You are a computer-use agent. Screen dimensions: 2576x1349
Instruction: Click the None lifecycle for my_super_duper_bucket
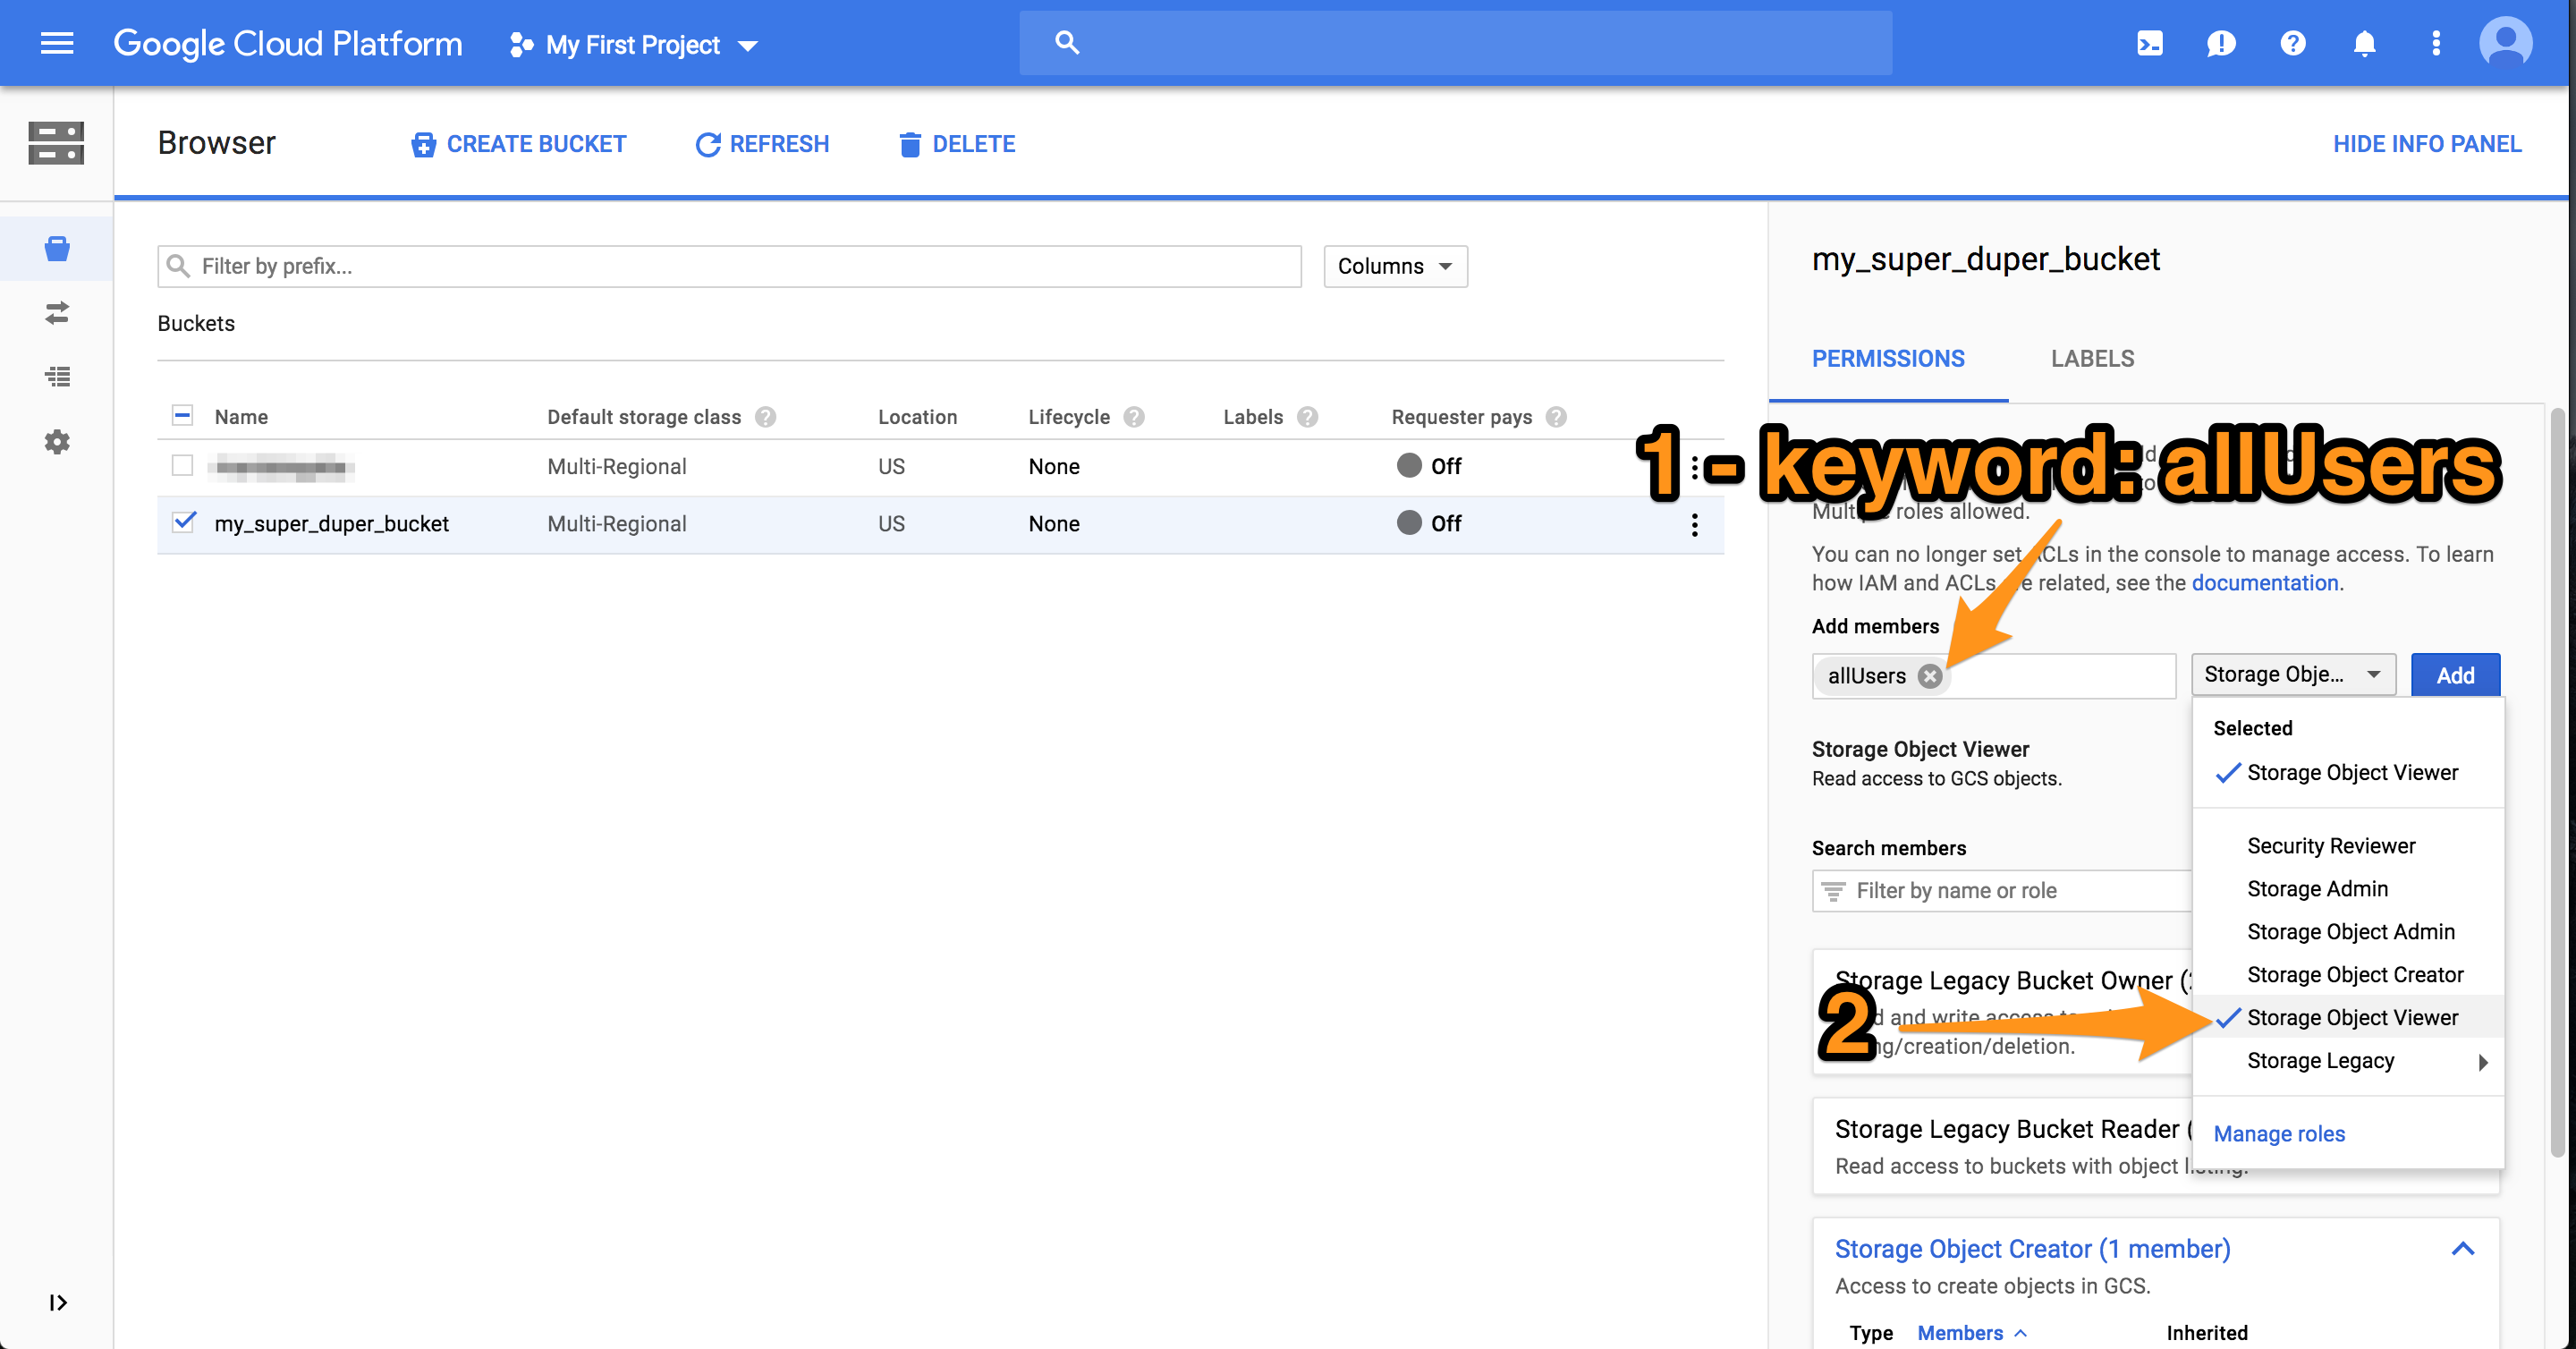coord(1054,523)
